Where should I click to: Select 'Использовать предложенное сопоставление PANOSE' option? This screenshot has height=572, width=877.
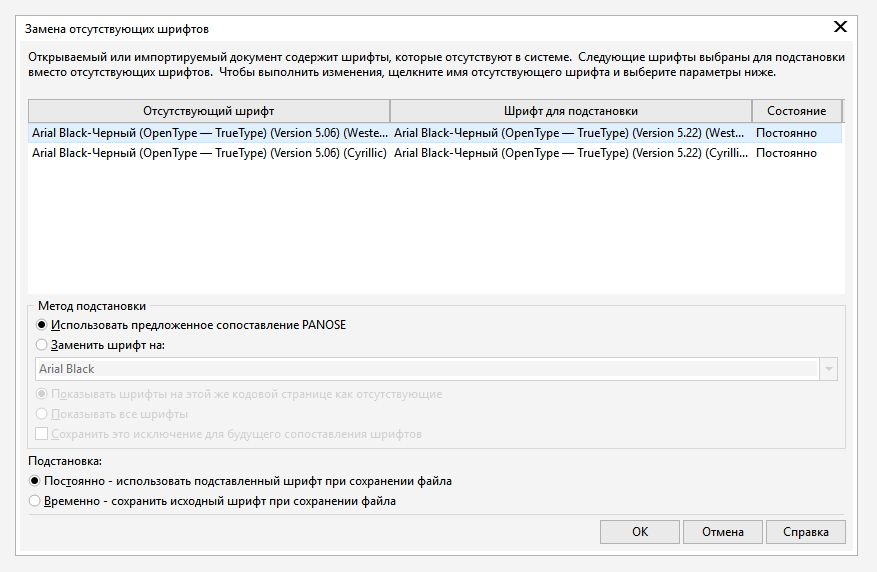pyautogui.click(x=42, y=325)
